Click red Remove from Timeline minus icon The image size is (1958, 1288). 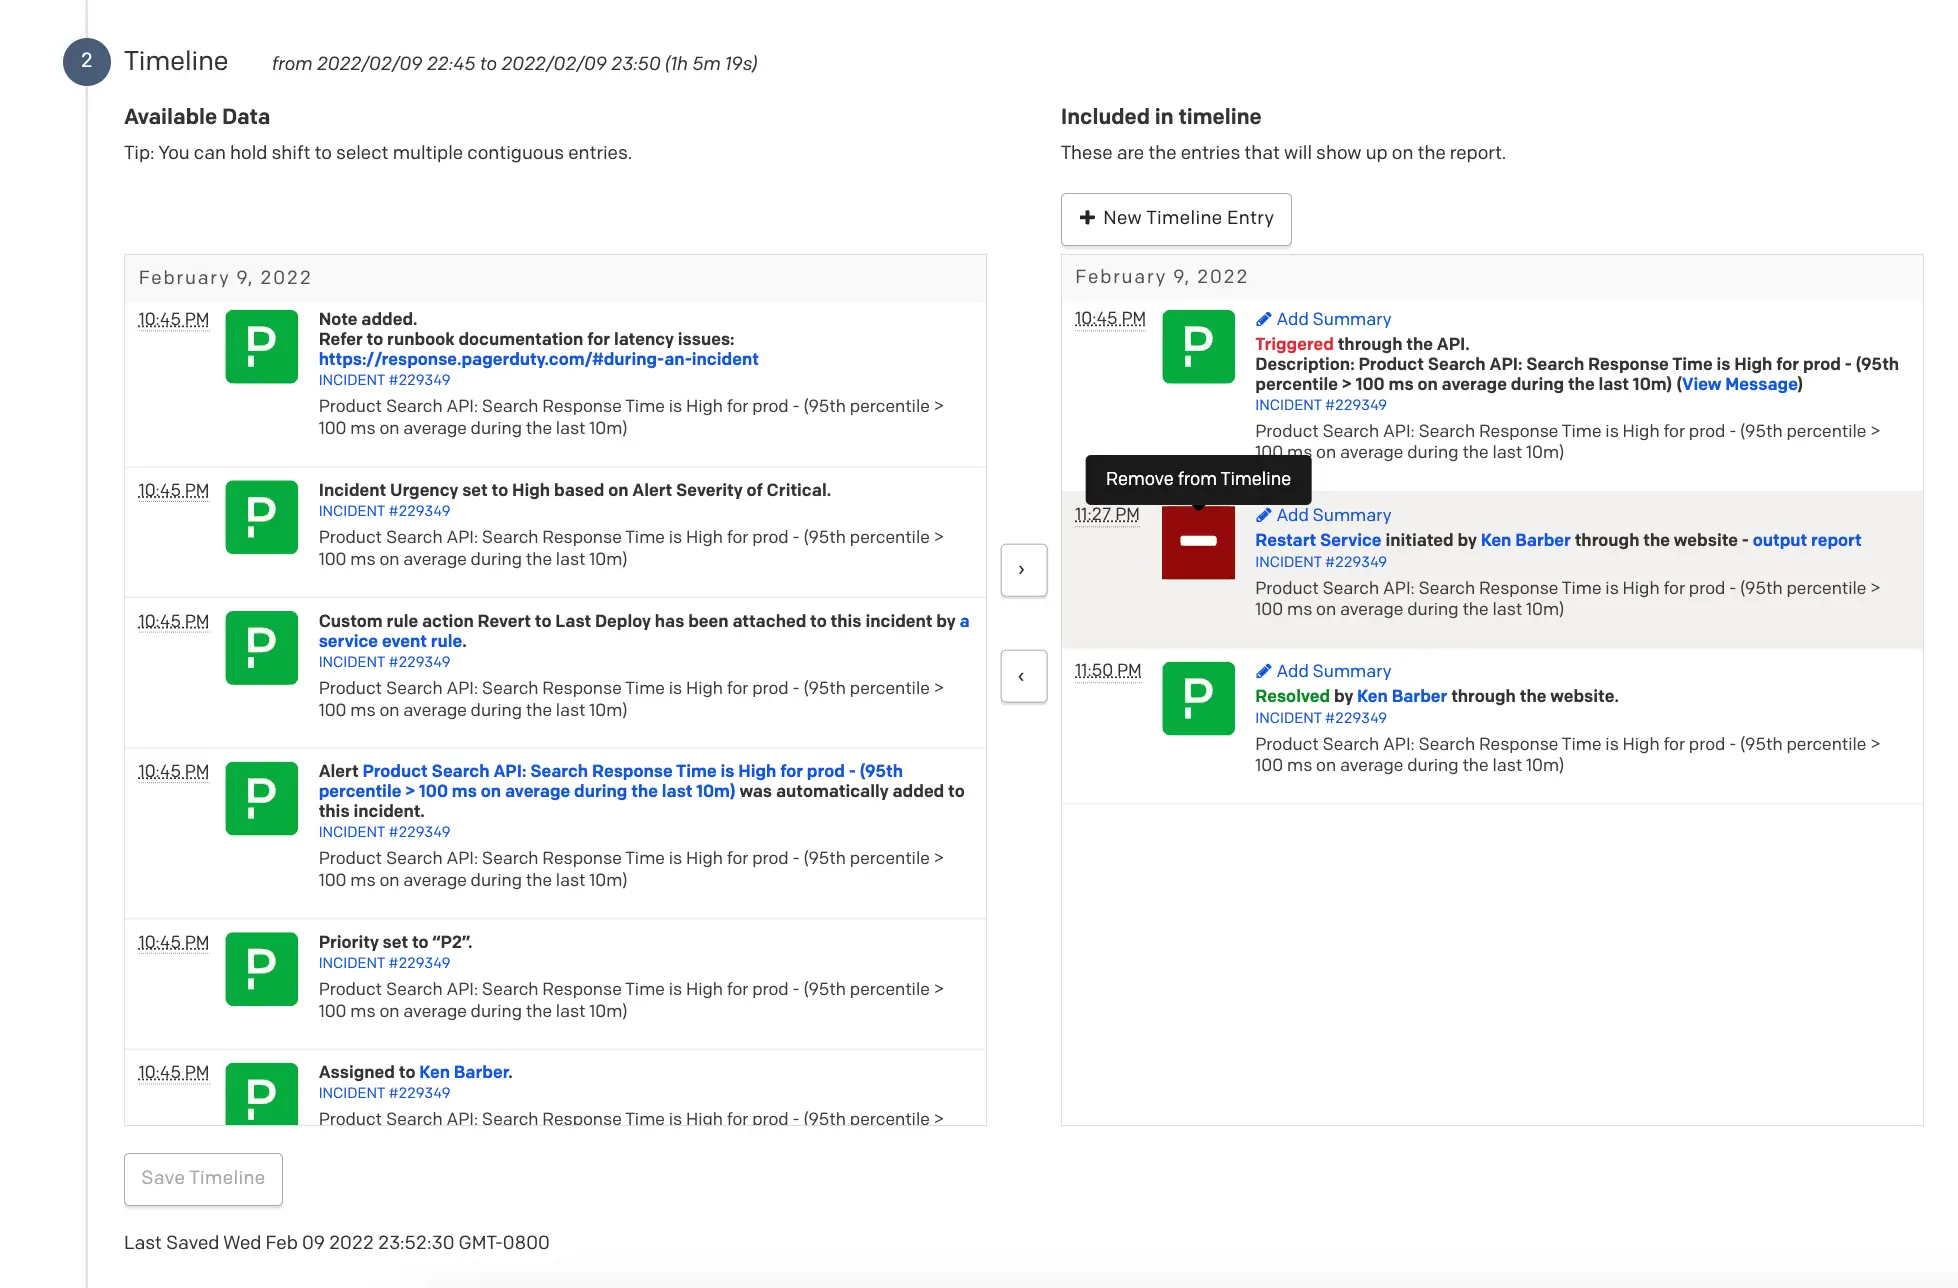click(1198, 542)
